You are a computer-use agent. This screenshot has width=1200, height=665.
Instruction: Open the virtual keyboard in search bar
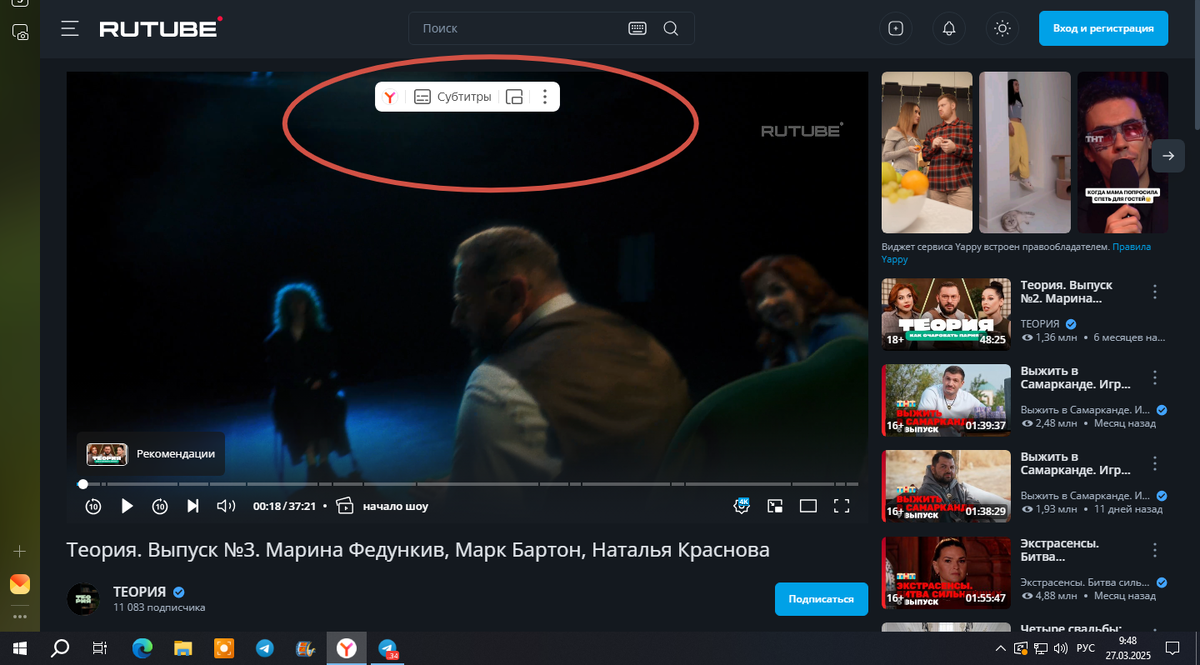pos(638,29)
